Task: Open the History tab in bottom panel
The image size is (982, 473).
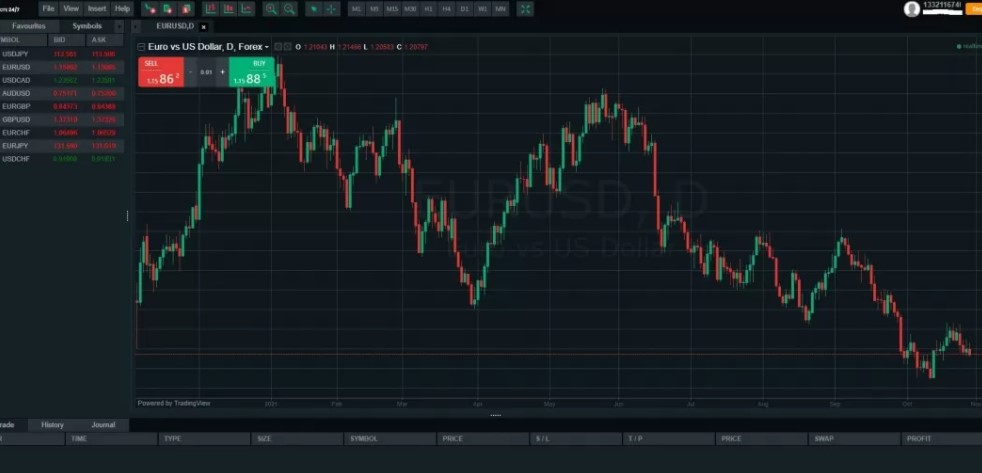Action: [53, 425]
